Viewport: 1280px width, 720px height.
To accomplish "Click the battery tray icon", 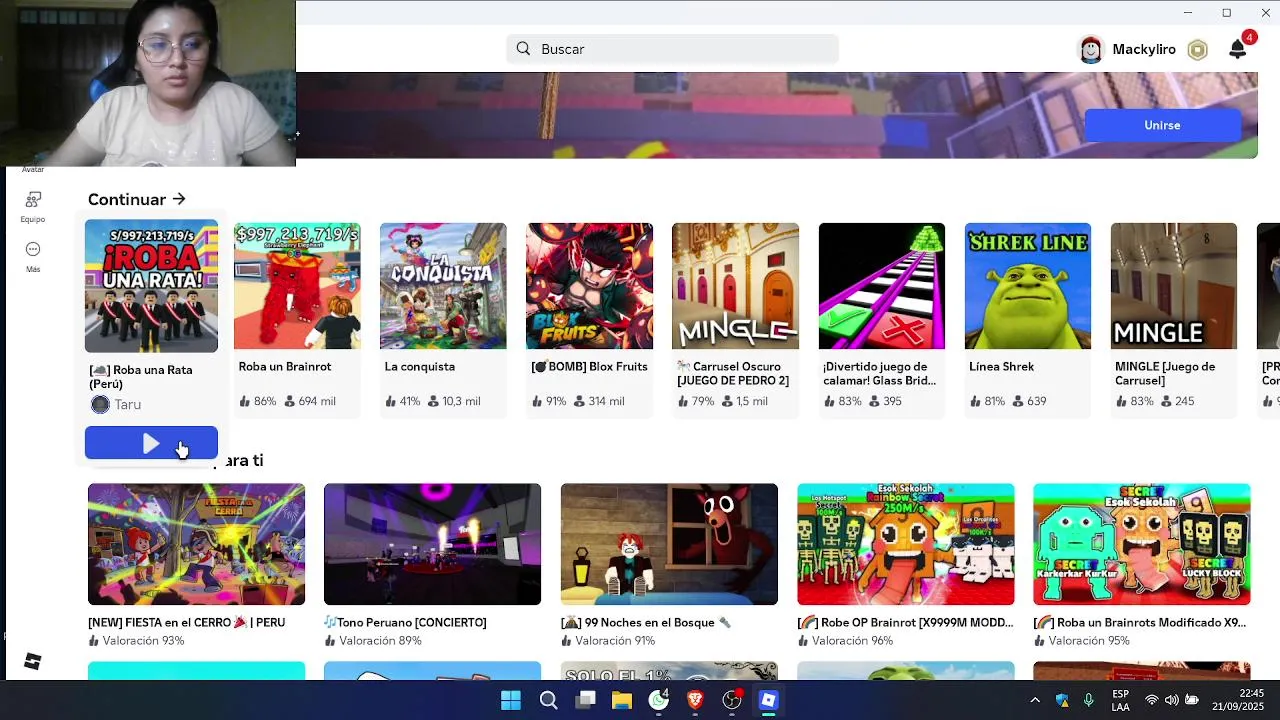I will 1191,700.
